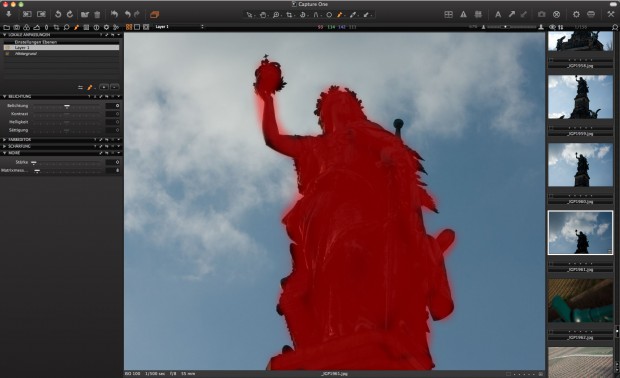The width and height of the screenshot is (620, 378).
Task: Click the orange variants stack icon
Action: click(x=154, y=15)
